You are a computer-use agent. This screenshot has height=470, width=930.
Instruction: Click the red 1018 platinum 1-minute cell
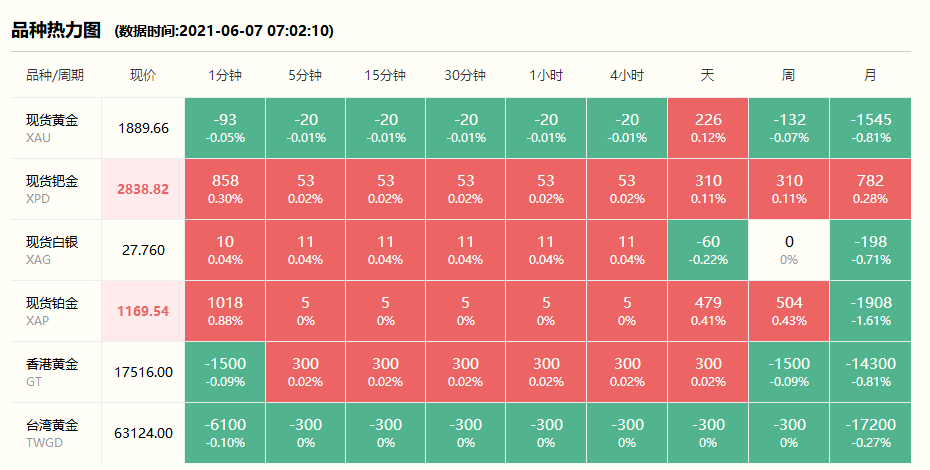pyautogui.click(x=225, y=311)
